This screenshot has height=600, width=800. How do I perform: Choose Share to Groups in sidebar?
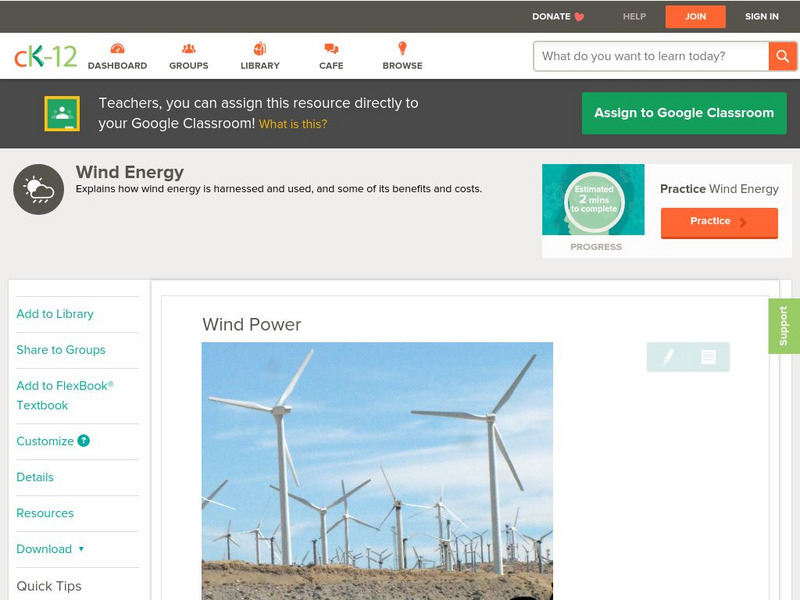coord(61,350)
